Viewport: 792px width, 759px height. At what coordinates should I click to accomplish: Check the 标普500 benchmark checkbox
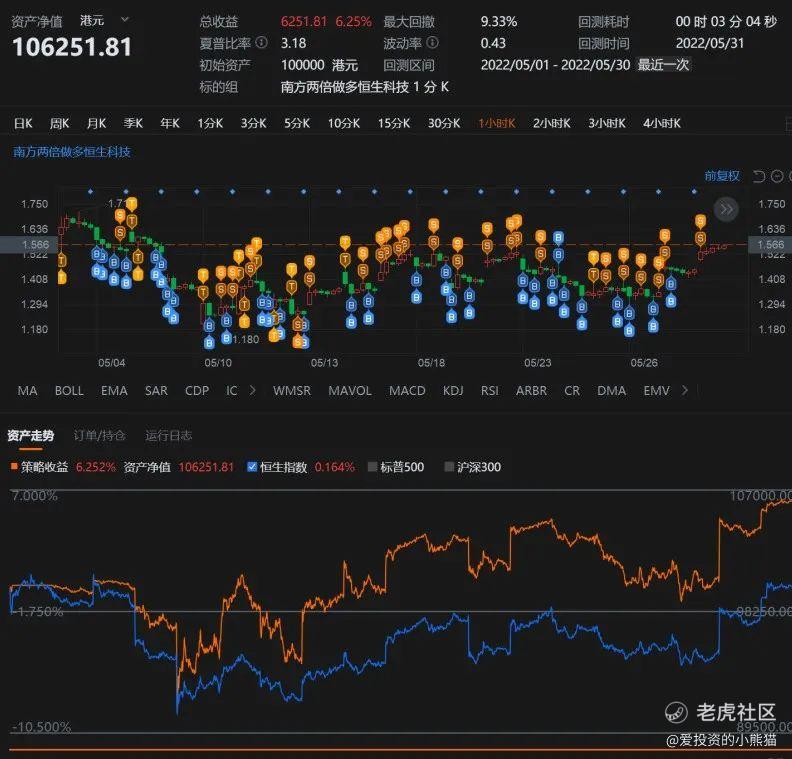pos(373,467)
